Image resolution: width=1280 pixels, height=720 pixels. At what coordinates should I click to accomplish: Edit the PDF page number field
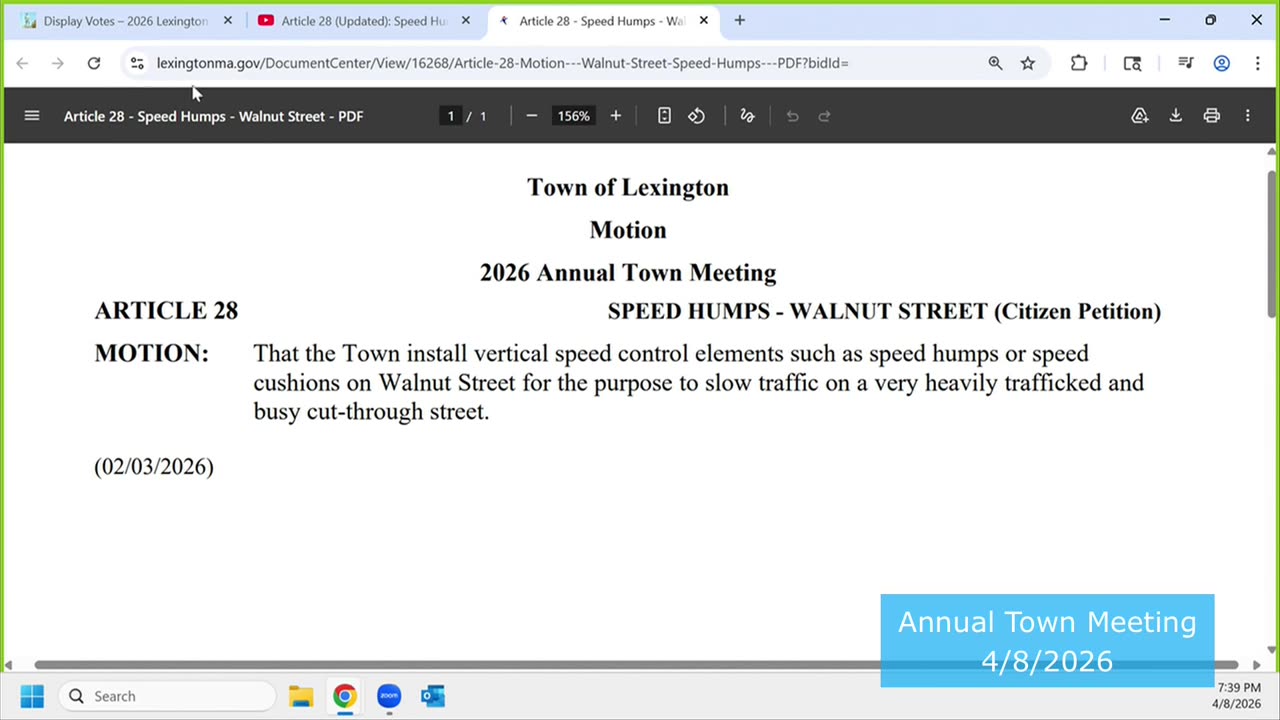click(x=451, y=116)
